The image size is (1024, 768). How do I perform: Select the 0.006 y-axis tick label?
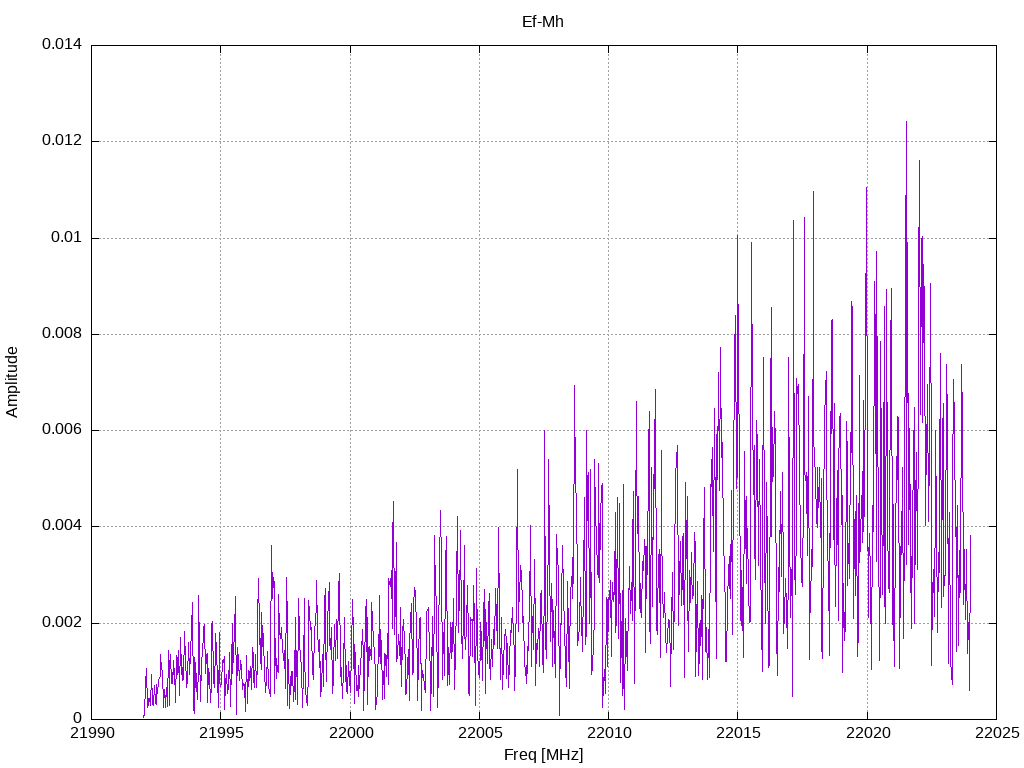pos(62,430)
